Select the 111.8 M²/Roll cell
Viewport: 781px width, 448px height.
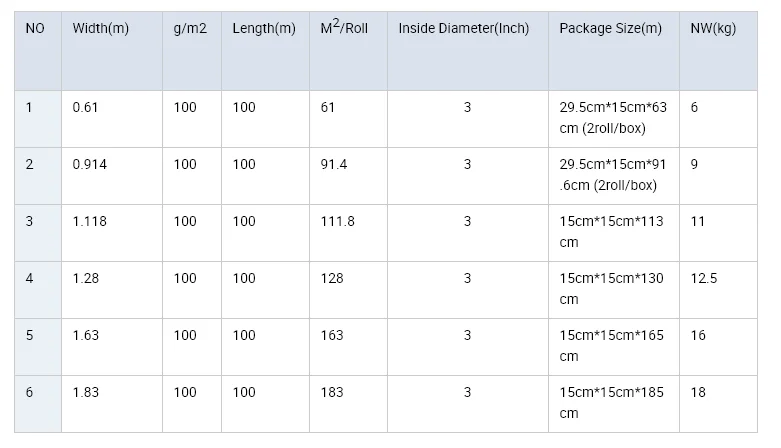click(x=337, y=222)
